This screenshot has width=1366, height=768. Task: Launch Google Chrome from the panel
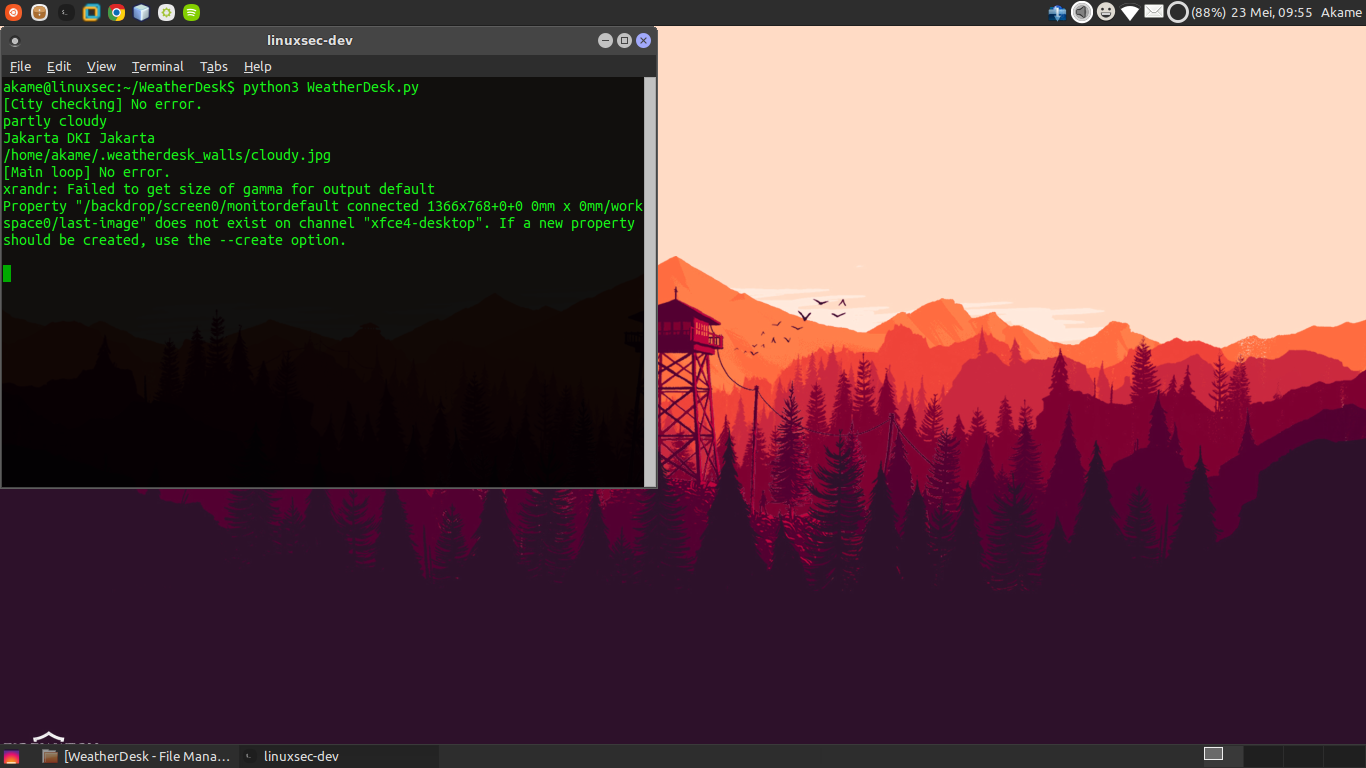(x=116, y=13)
